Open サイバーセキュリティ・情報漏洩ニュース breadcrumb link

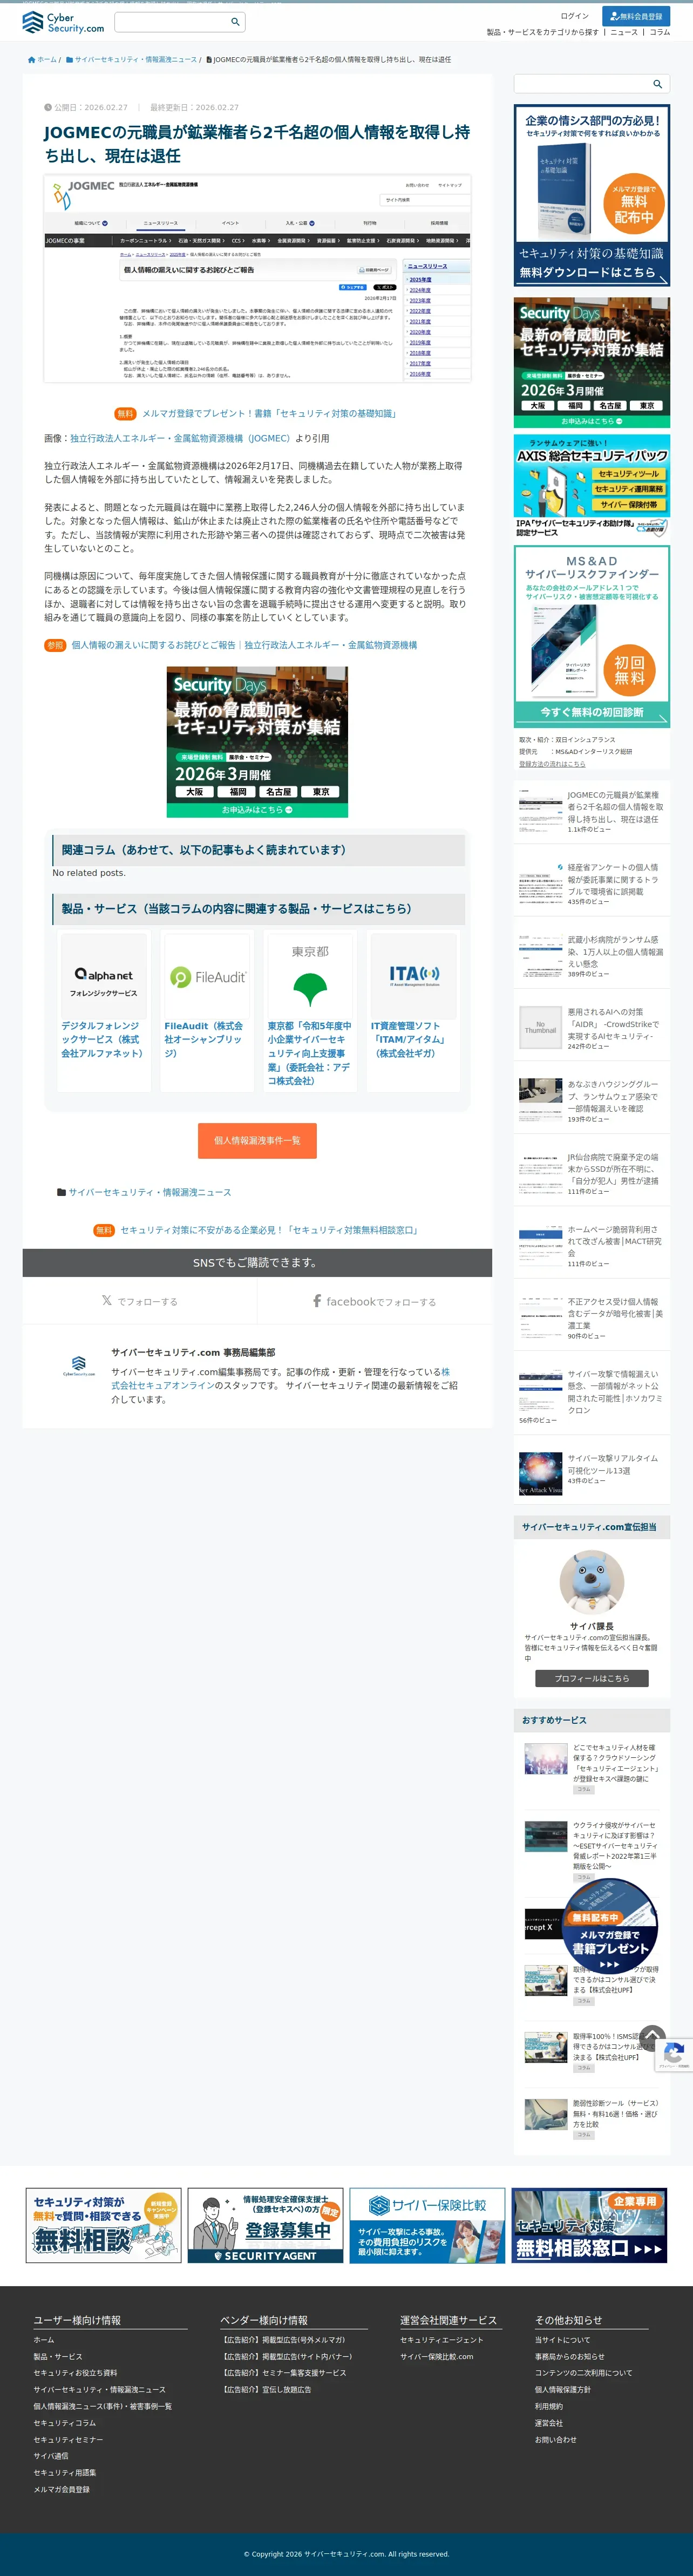click(x=135, y=60)
